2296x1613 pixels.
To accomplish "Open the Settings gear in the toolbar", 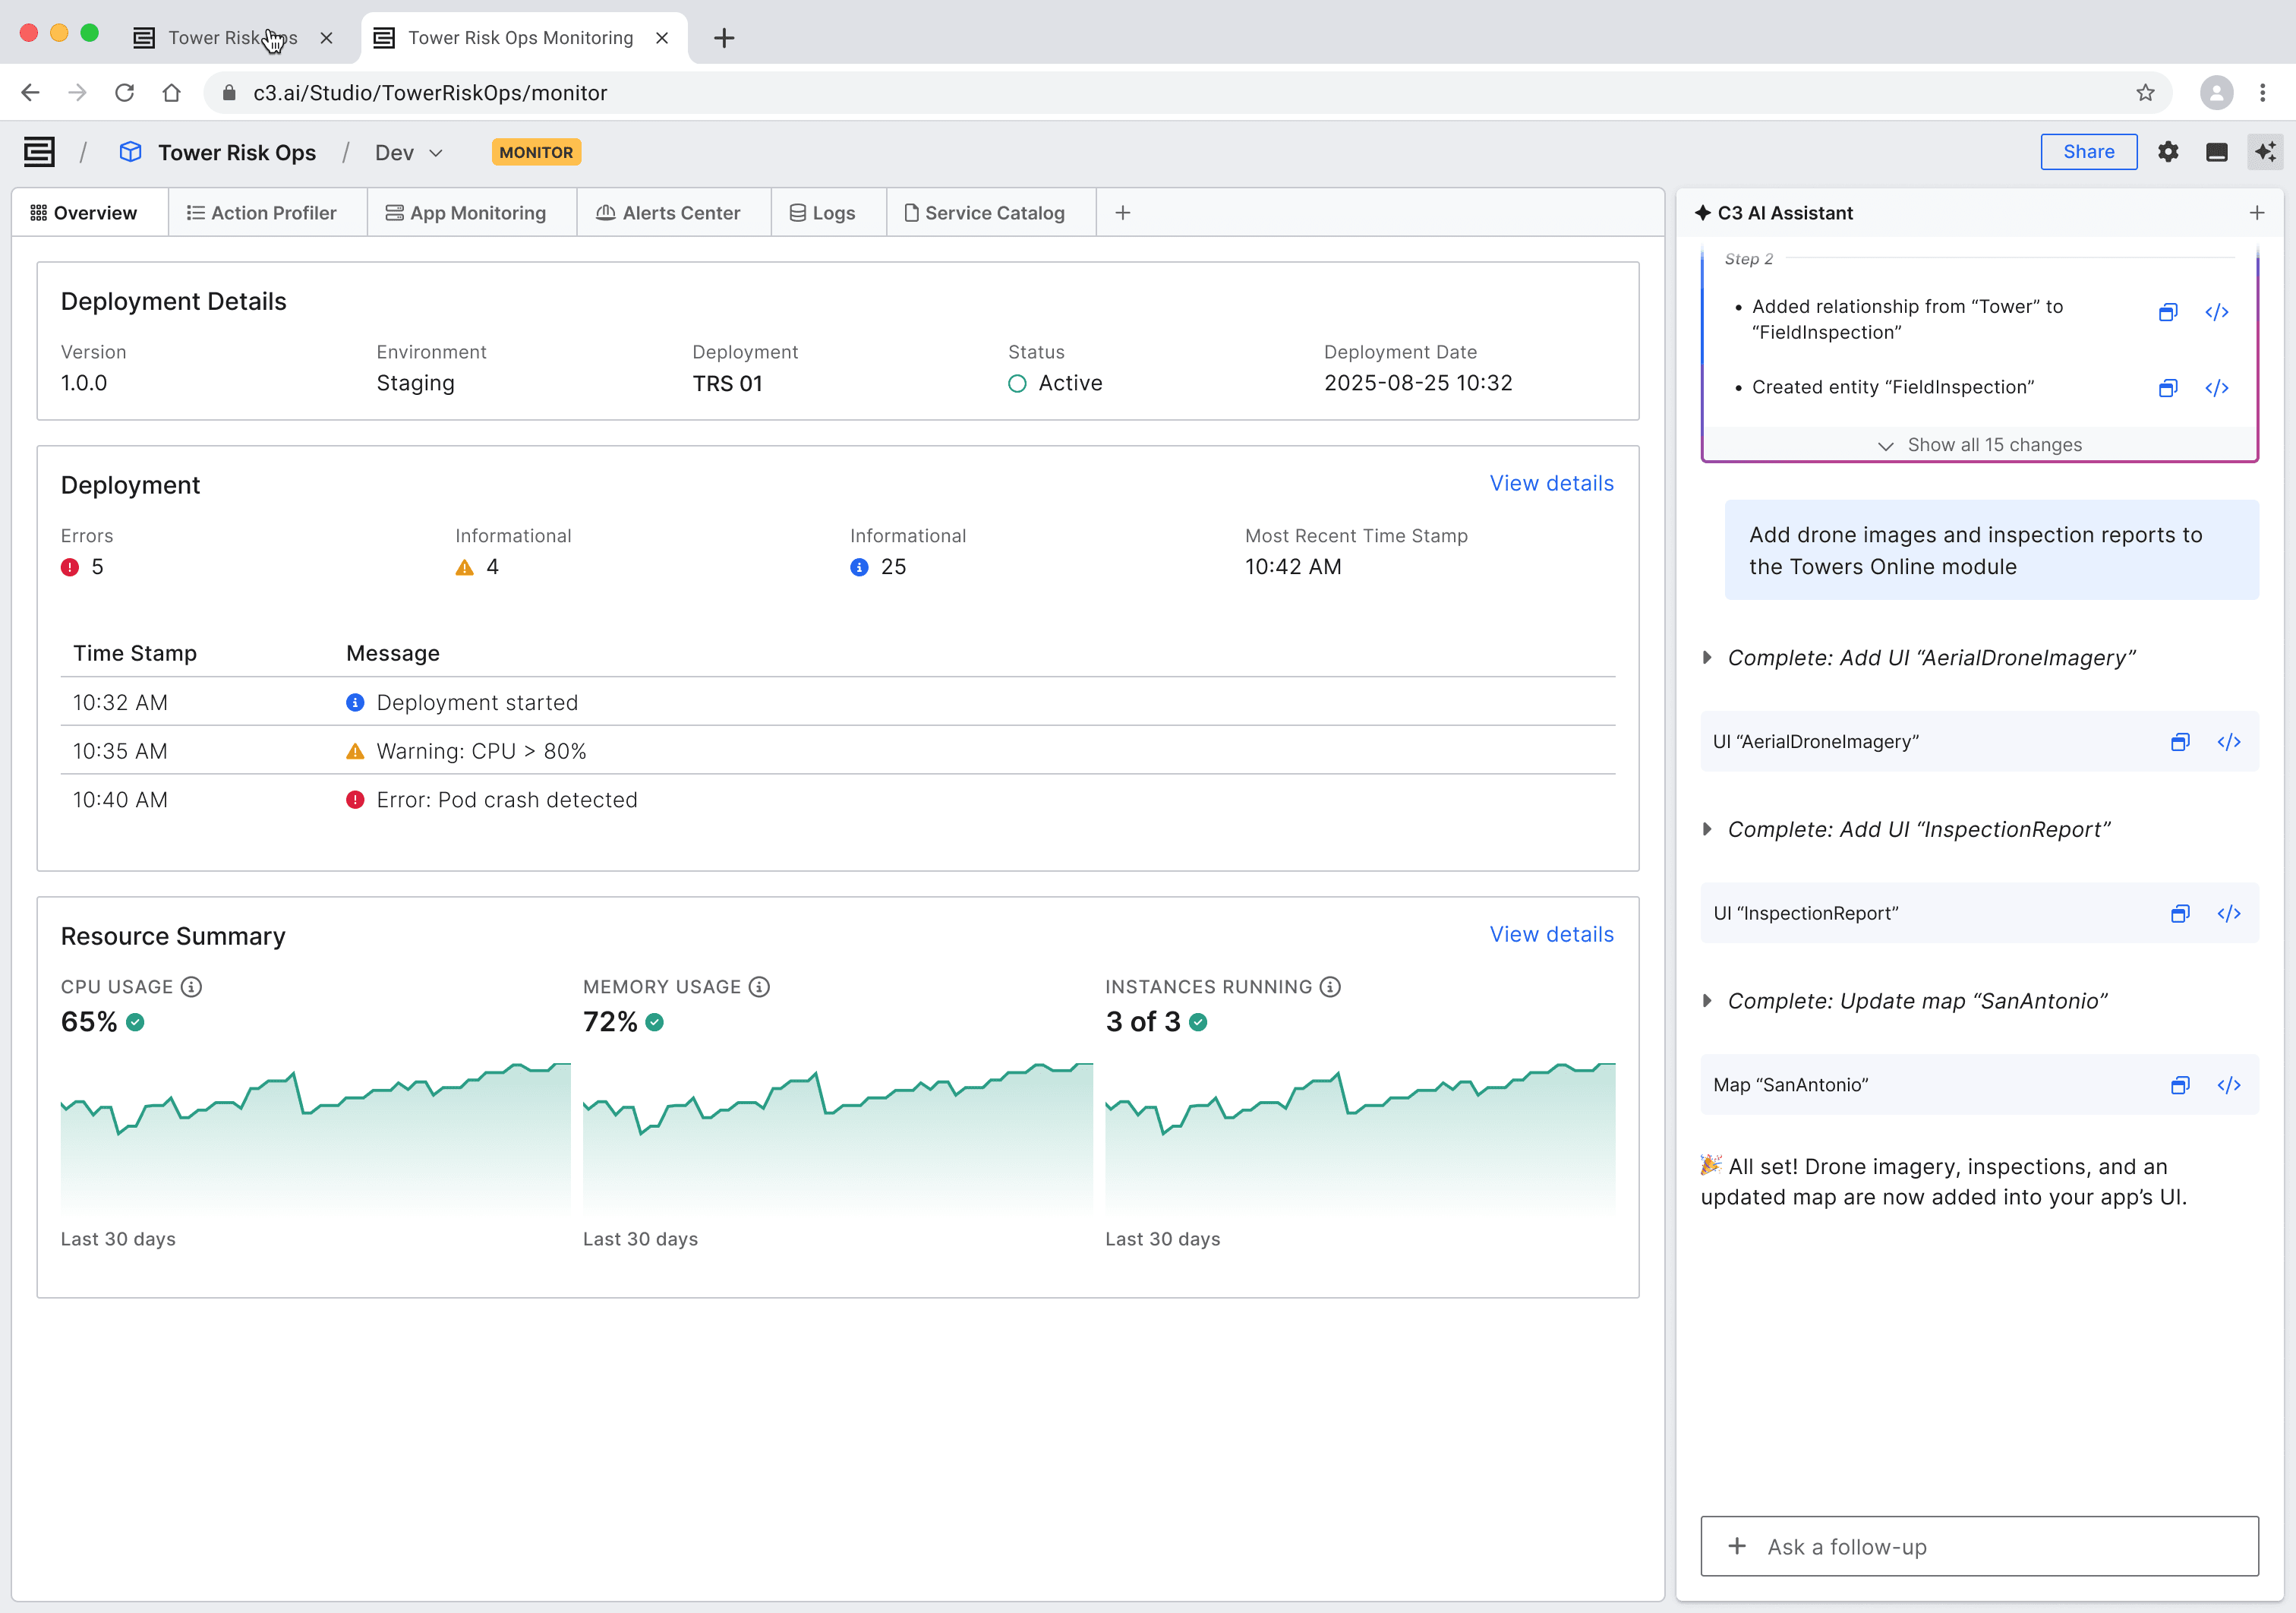I will (x=2168, y=151).
